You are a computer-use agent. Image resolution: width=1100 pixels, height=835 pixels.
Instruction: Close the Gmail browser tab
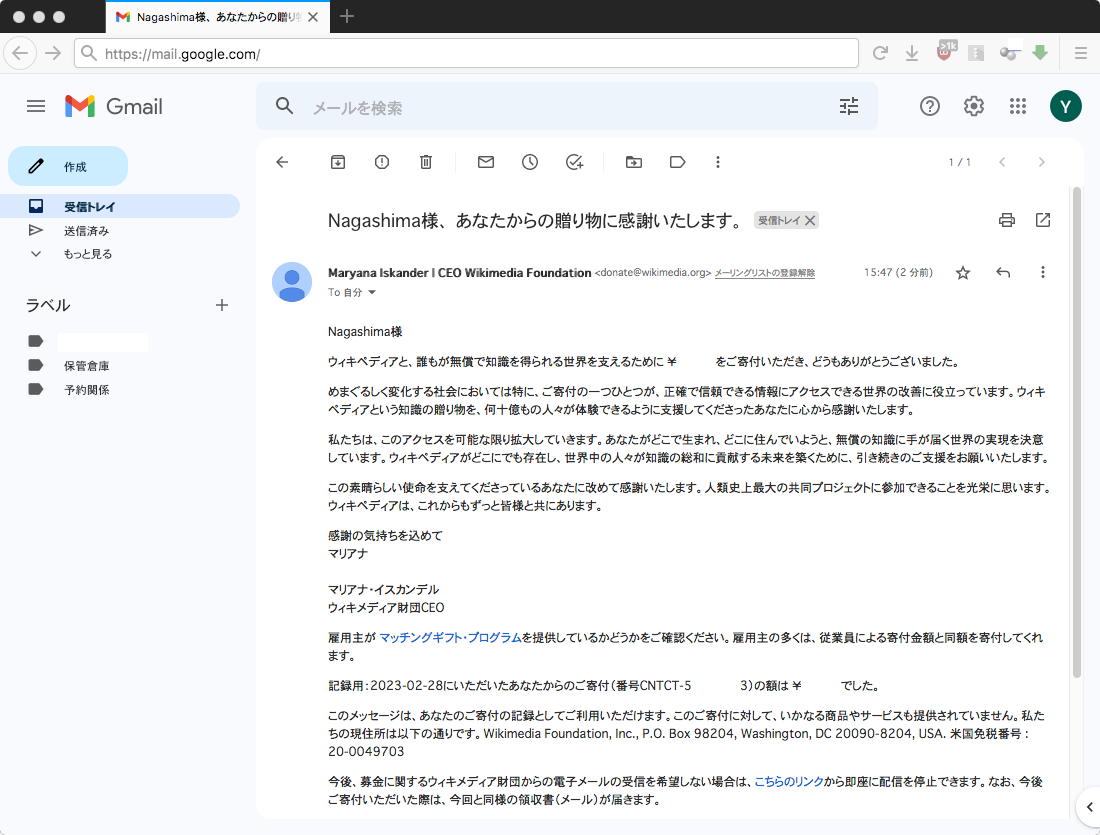click(314, 17)
